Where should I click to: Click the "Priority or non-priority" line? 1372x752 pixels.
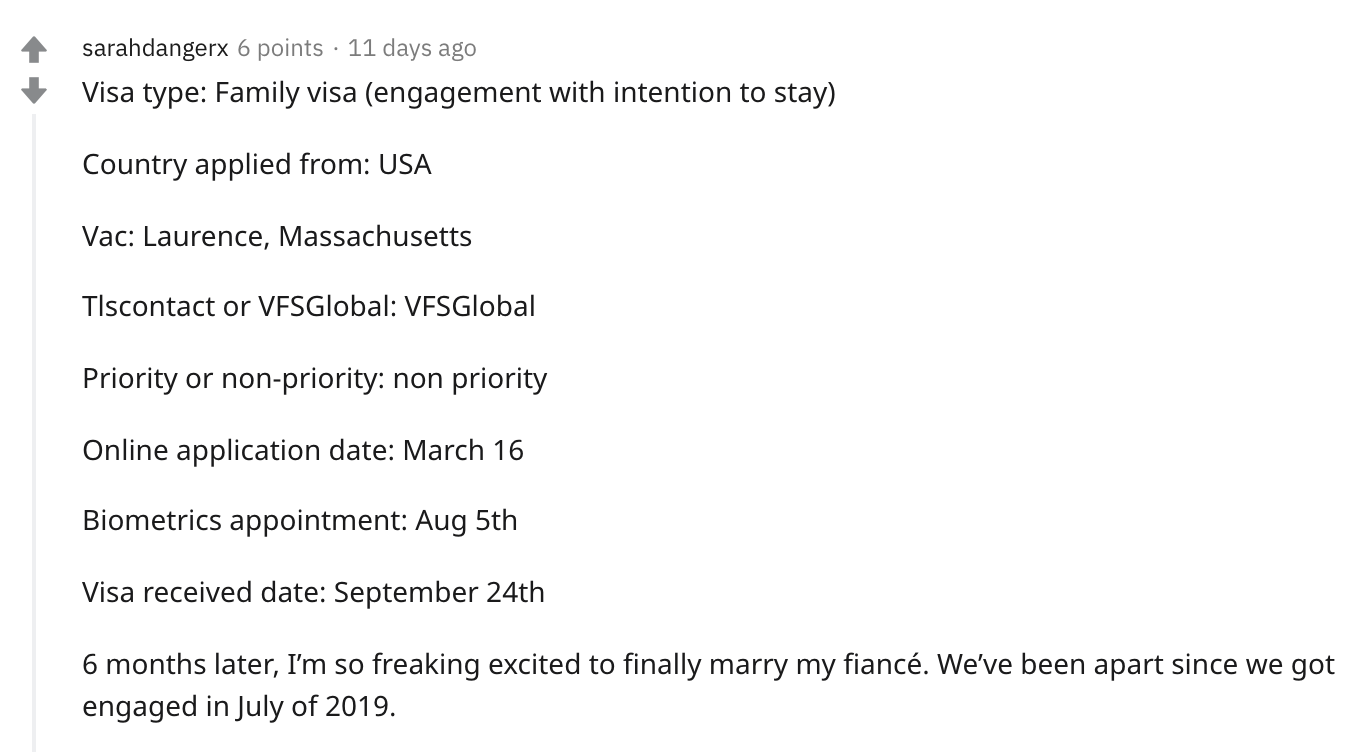315,379
